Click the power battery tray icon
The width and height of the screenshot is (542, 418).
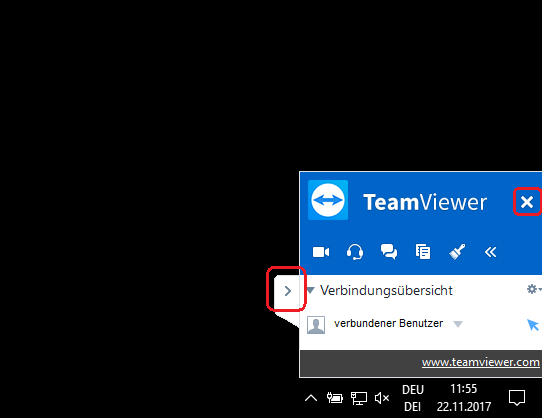[335, 398]
